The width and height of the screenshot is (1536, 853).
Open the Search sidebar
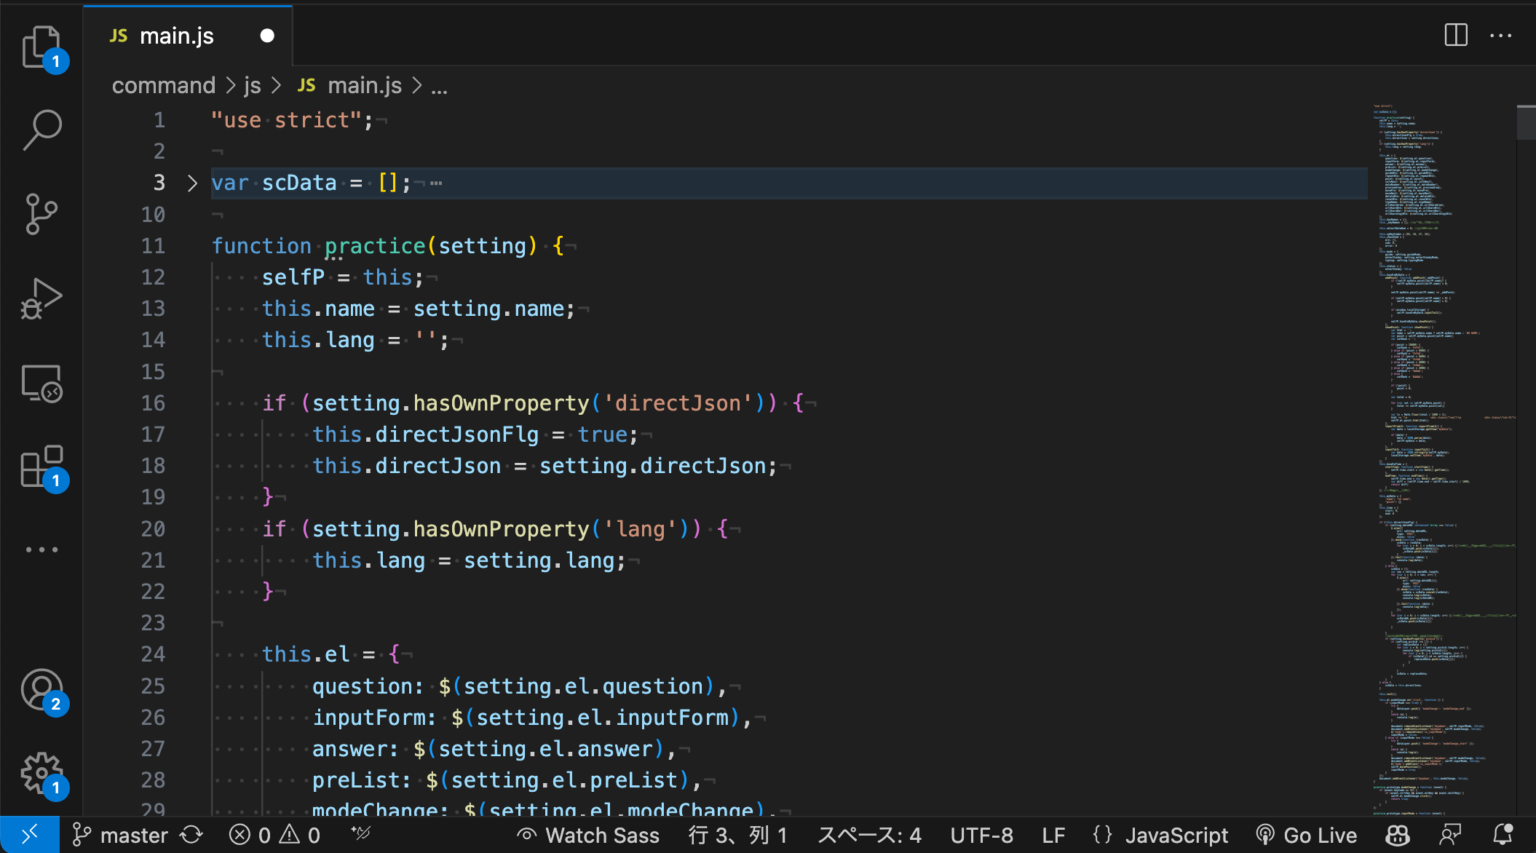click(42, 130)
